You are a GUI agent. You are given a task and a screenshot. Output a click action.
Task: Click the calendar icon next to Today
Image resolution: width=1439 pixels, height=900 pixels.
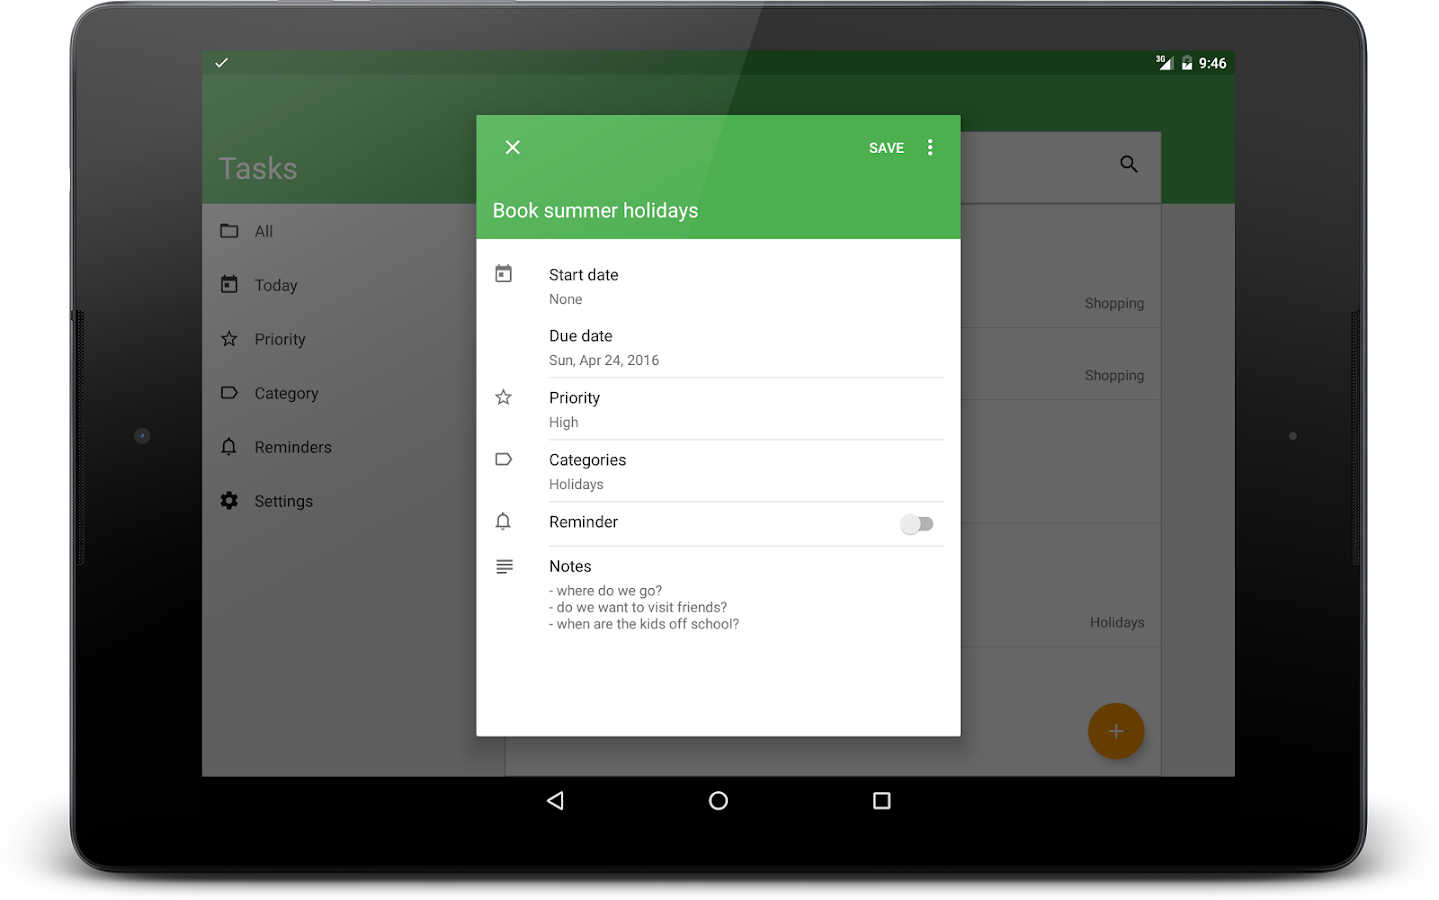pos(229,284)
